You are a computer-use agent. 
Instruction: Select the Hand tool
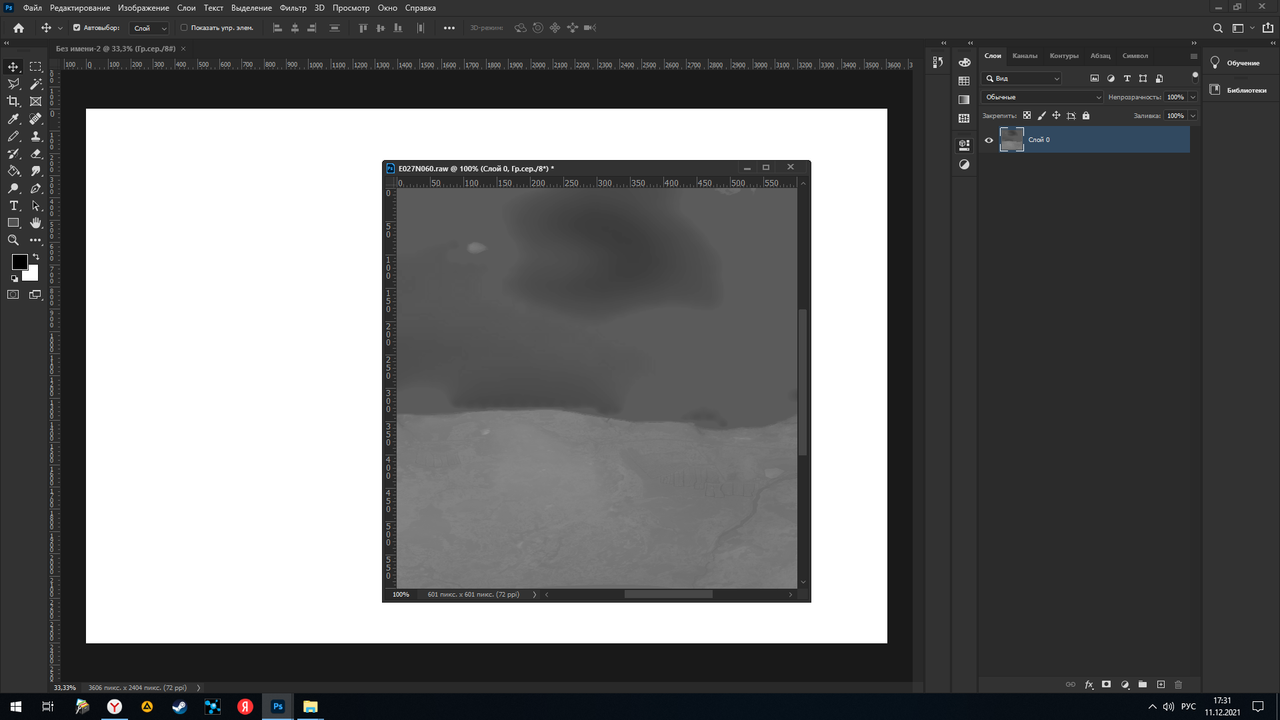coord(36,223)
